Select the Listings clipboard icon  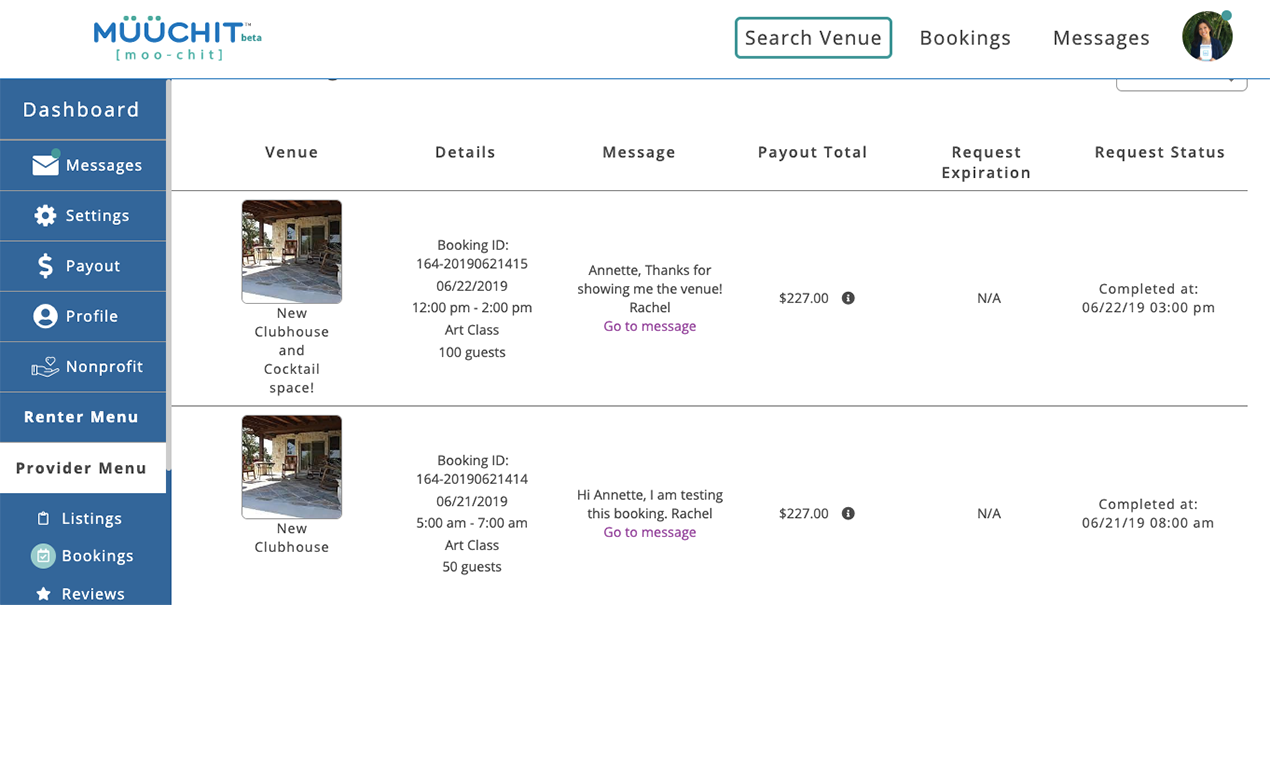43,518
